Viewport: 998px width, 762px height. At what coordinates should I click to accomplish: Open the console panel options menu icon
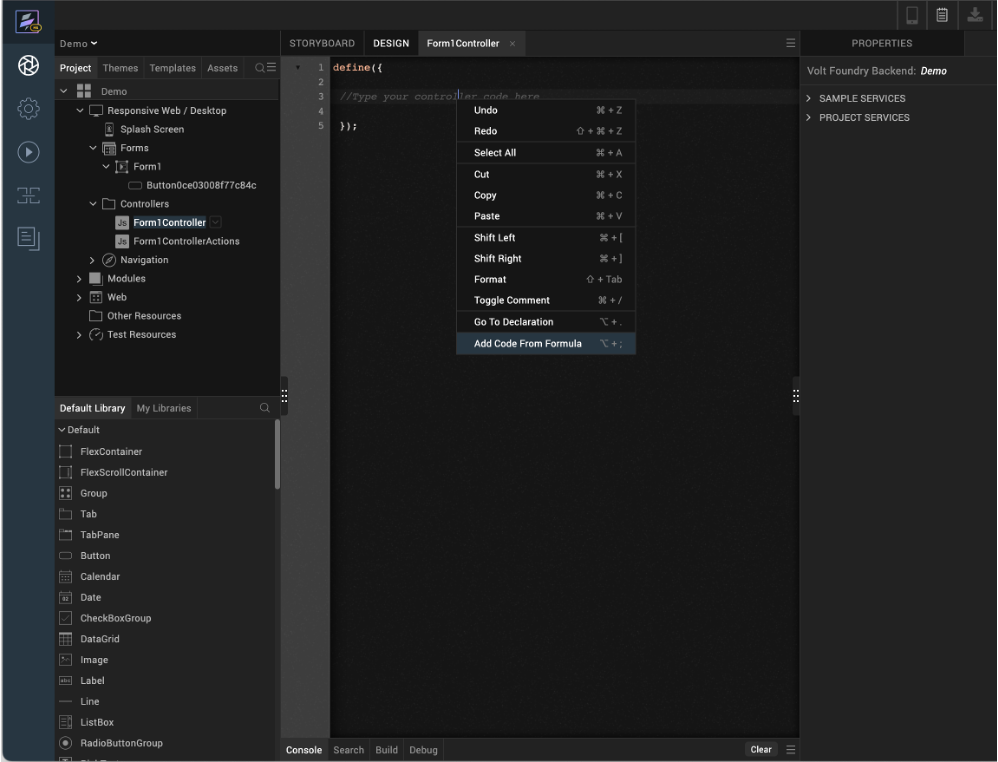pos(790,750)
